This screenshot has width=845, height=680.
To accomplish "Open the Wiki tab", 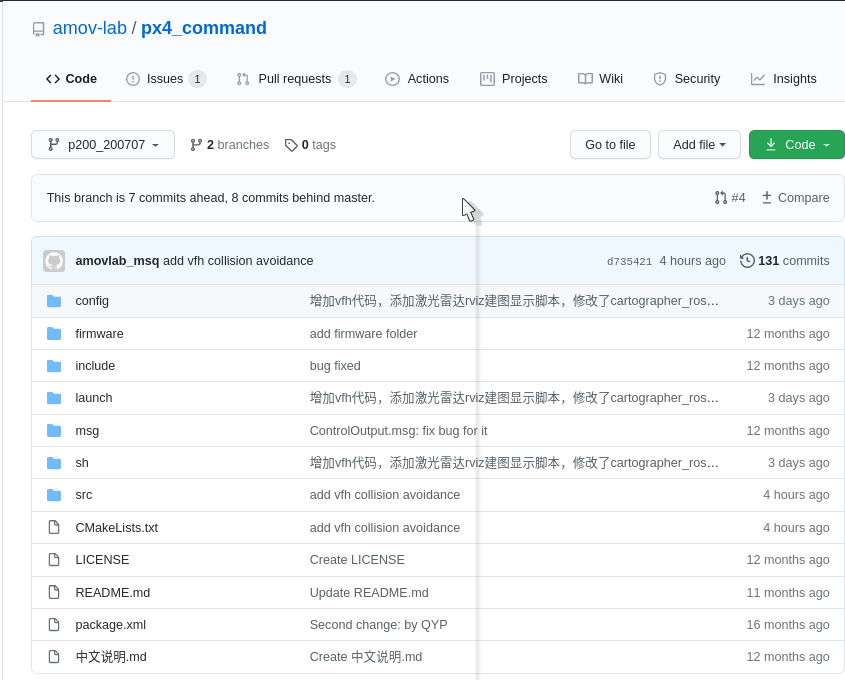I will 600,79.
